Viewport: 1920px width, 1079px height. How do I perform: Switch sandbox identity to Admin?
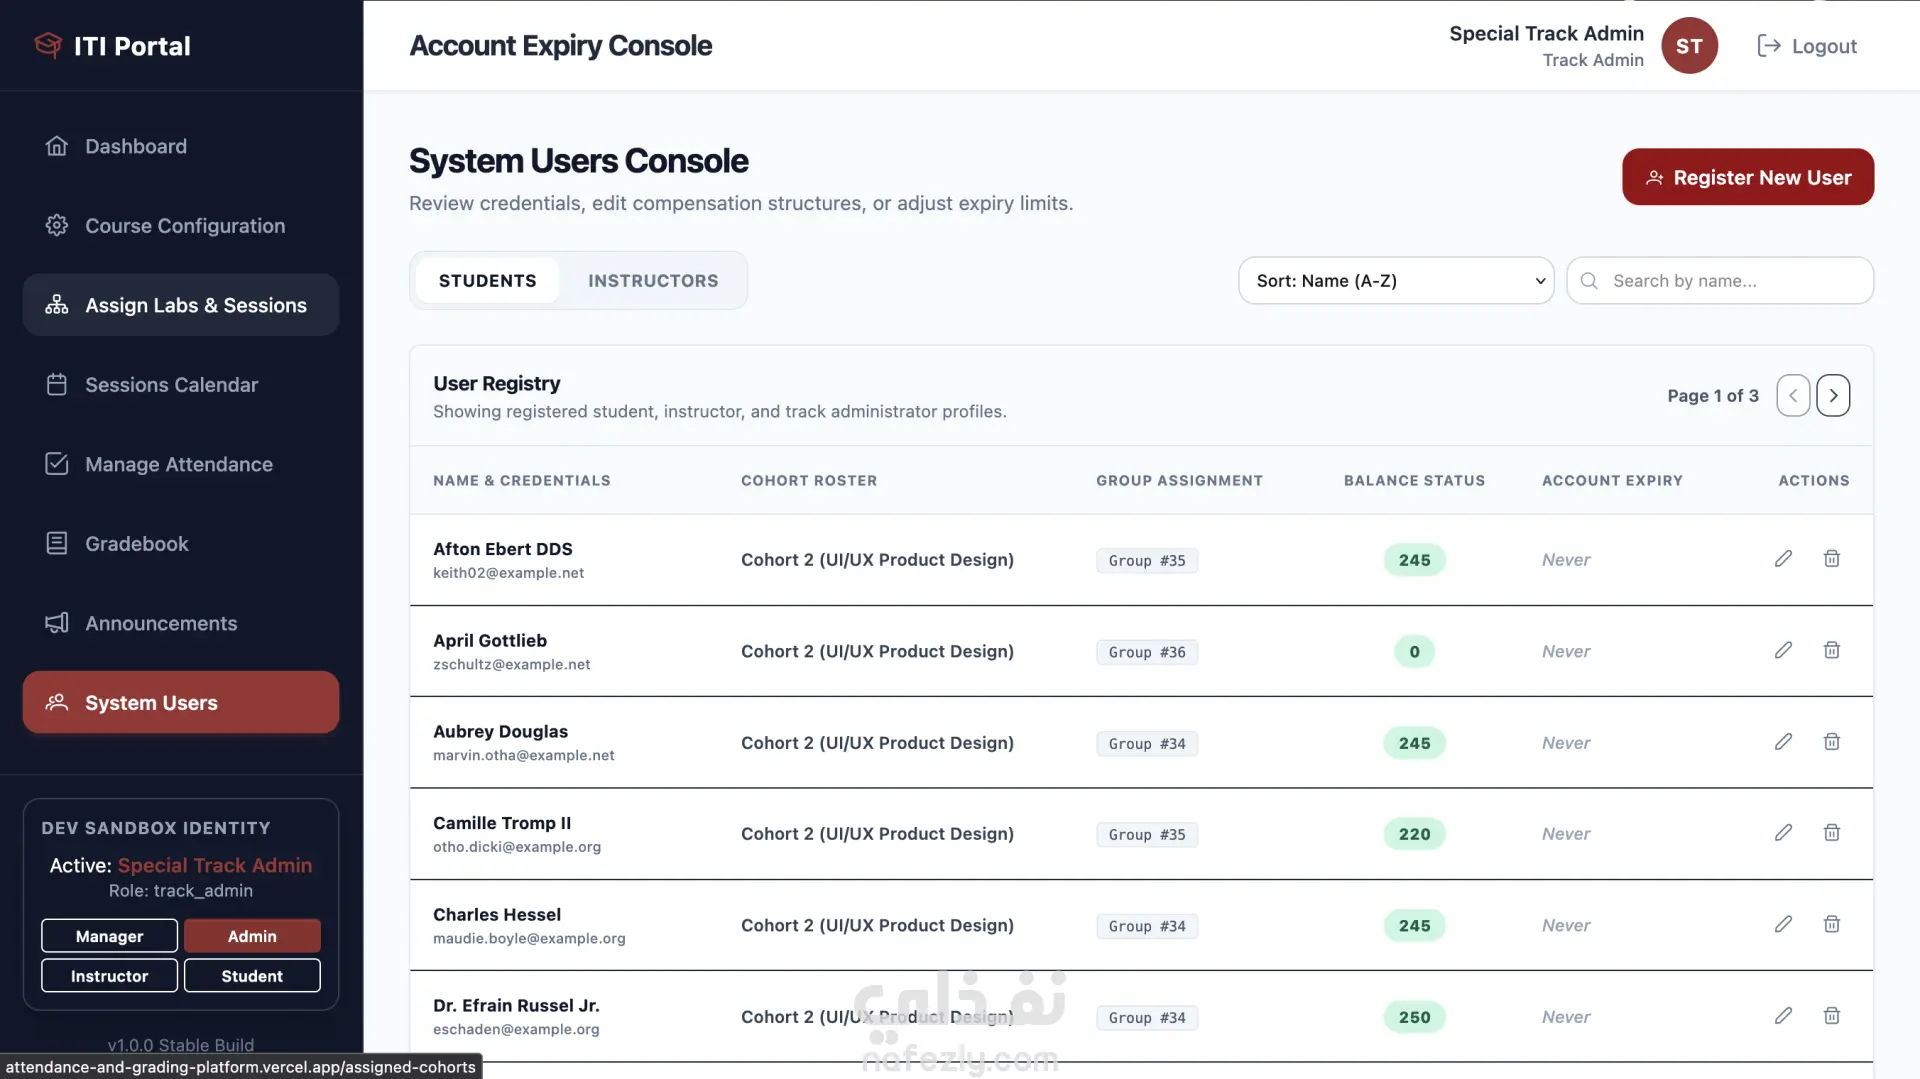pos(252,936)
